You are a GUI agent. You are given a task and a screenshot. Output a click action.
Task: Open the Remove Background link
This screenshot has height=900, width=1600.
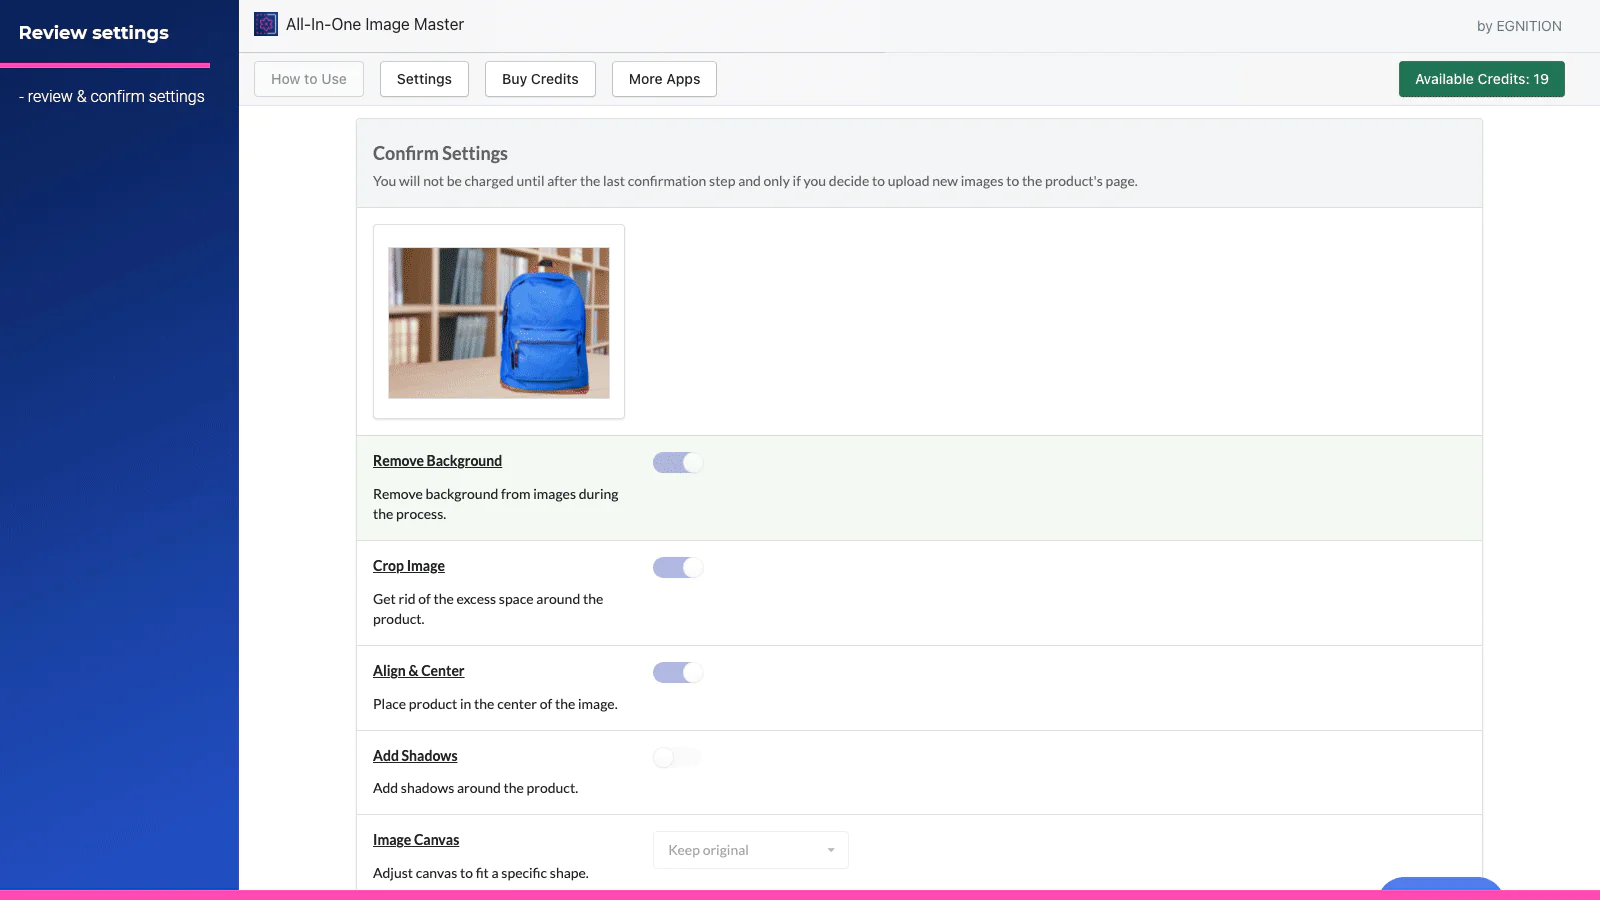[x=437, y=461]
